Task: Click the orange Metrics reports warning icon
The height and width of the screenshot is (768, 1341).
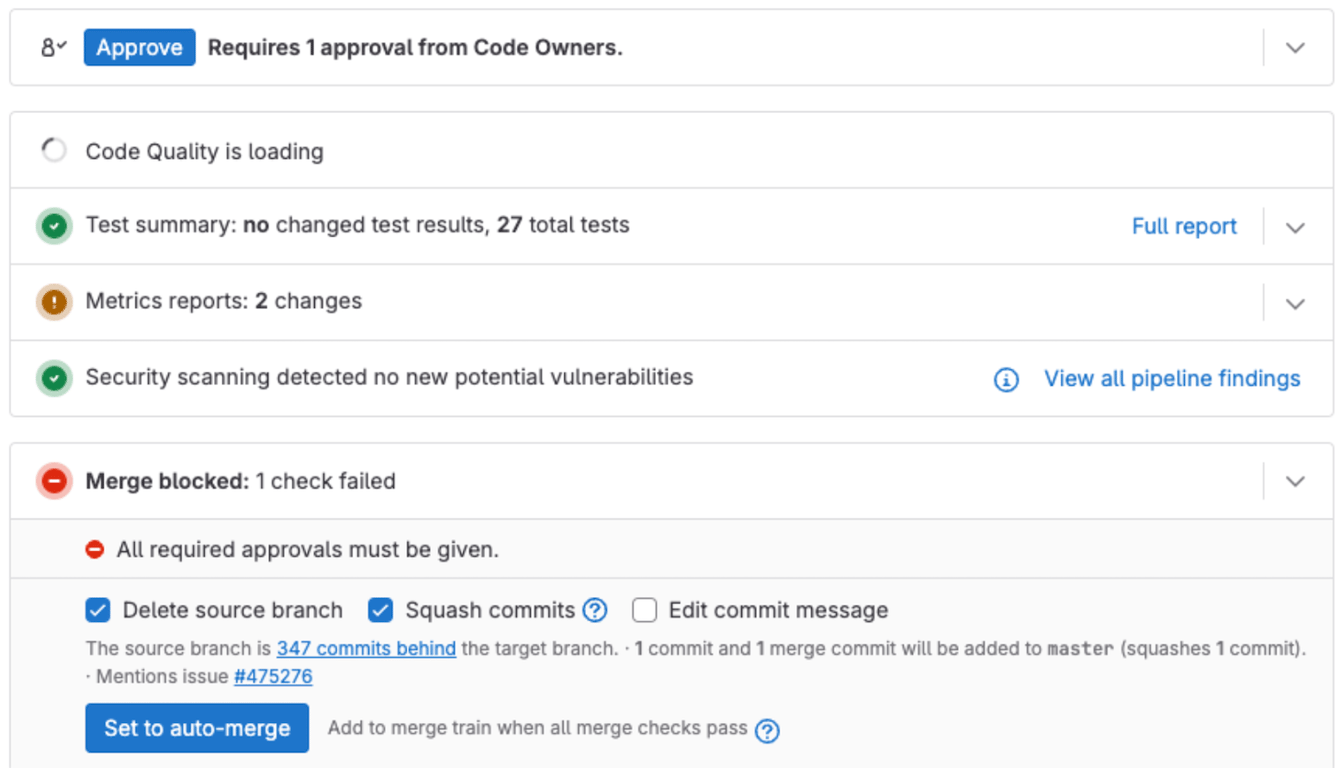Action: coord(54,301)
